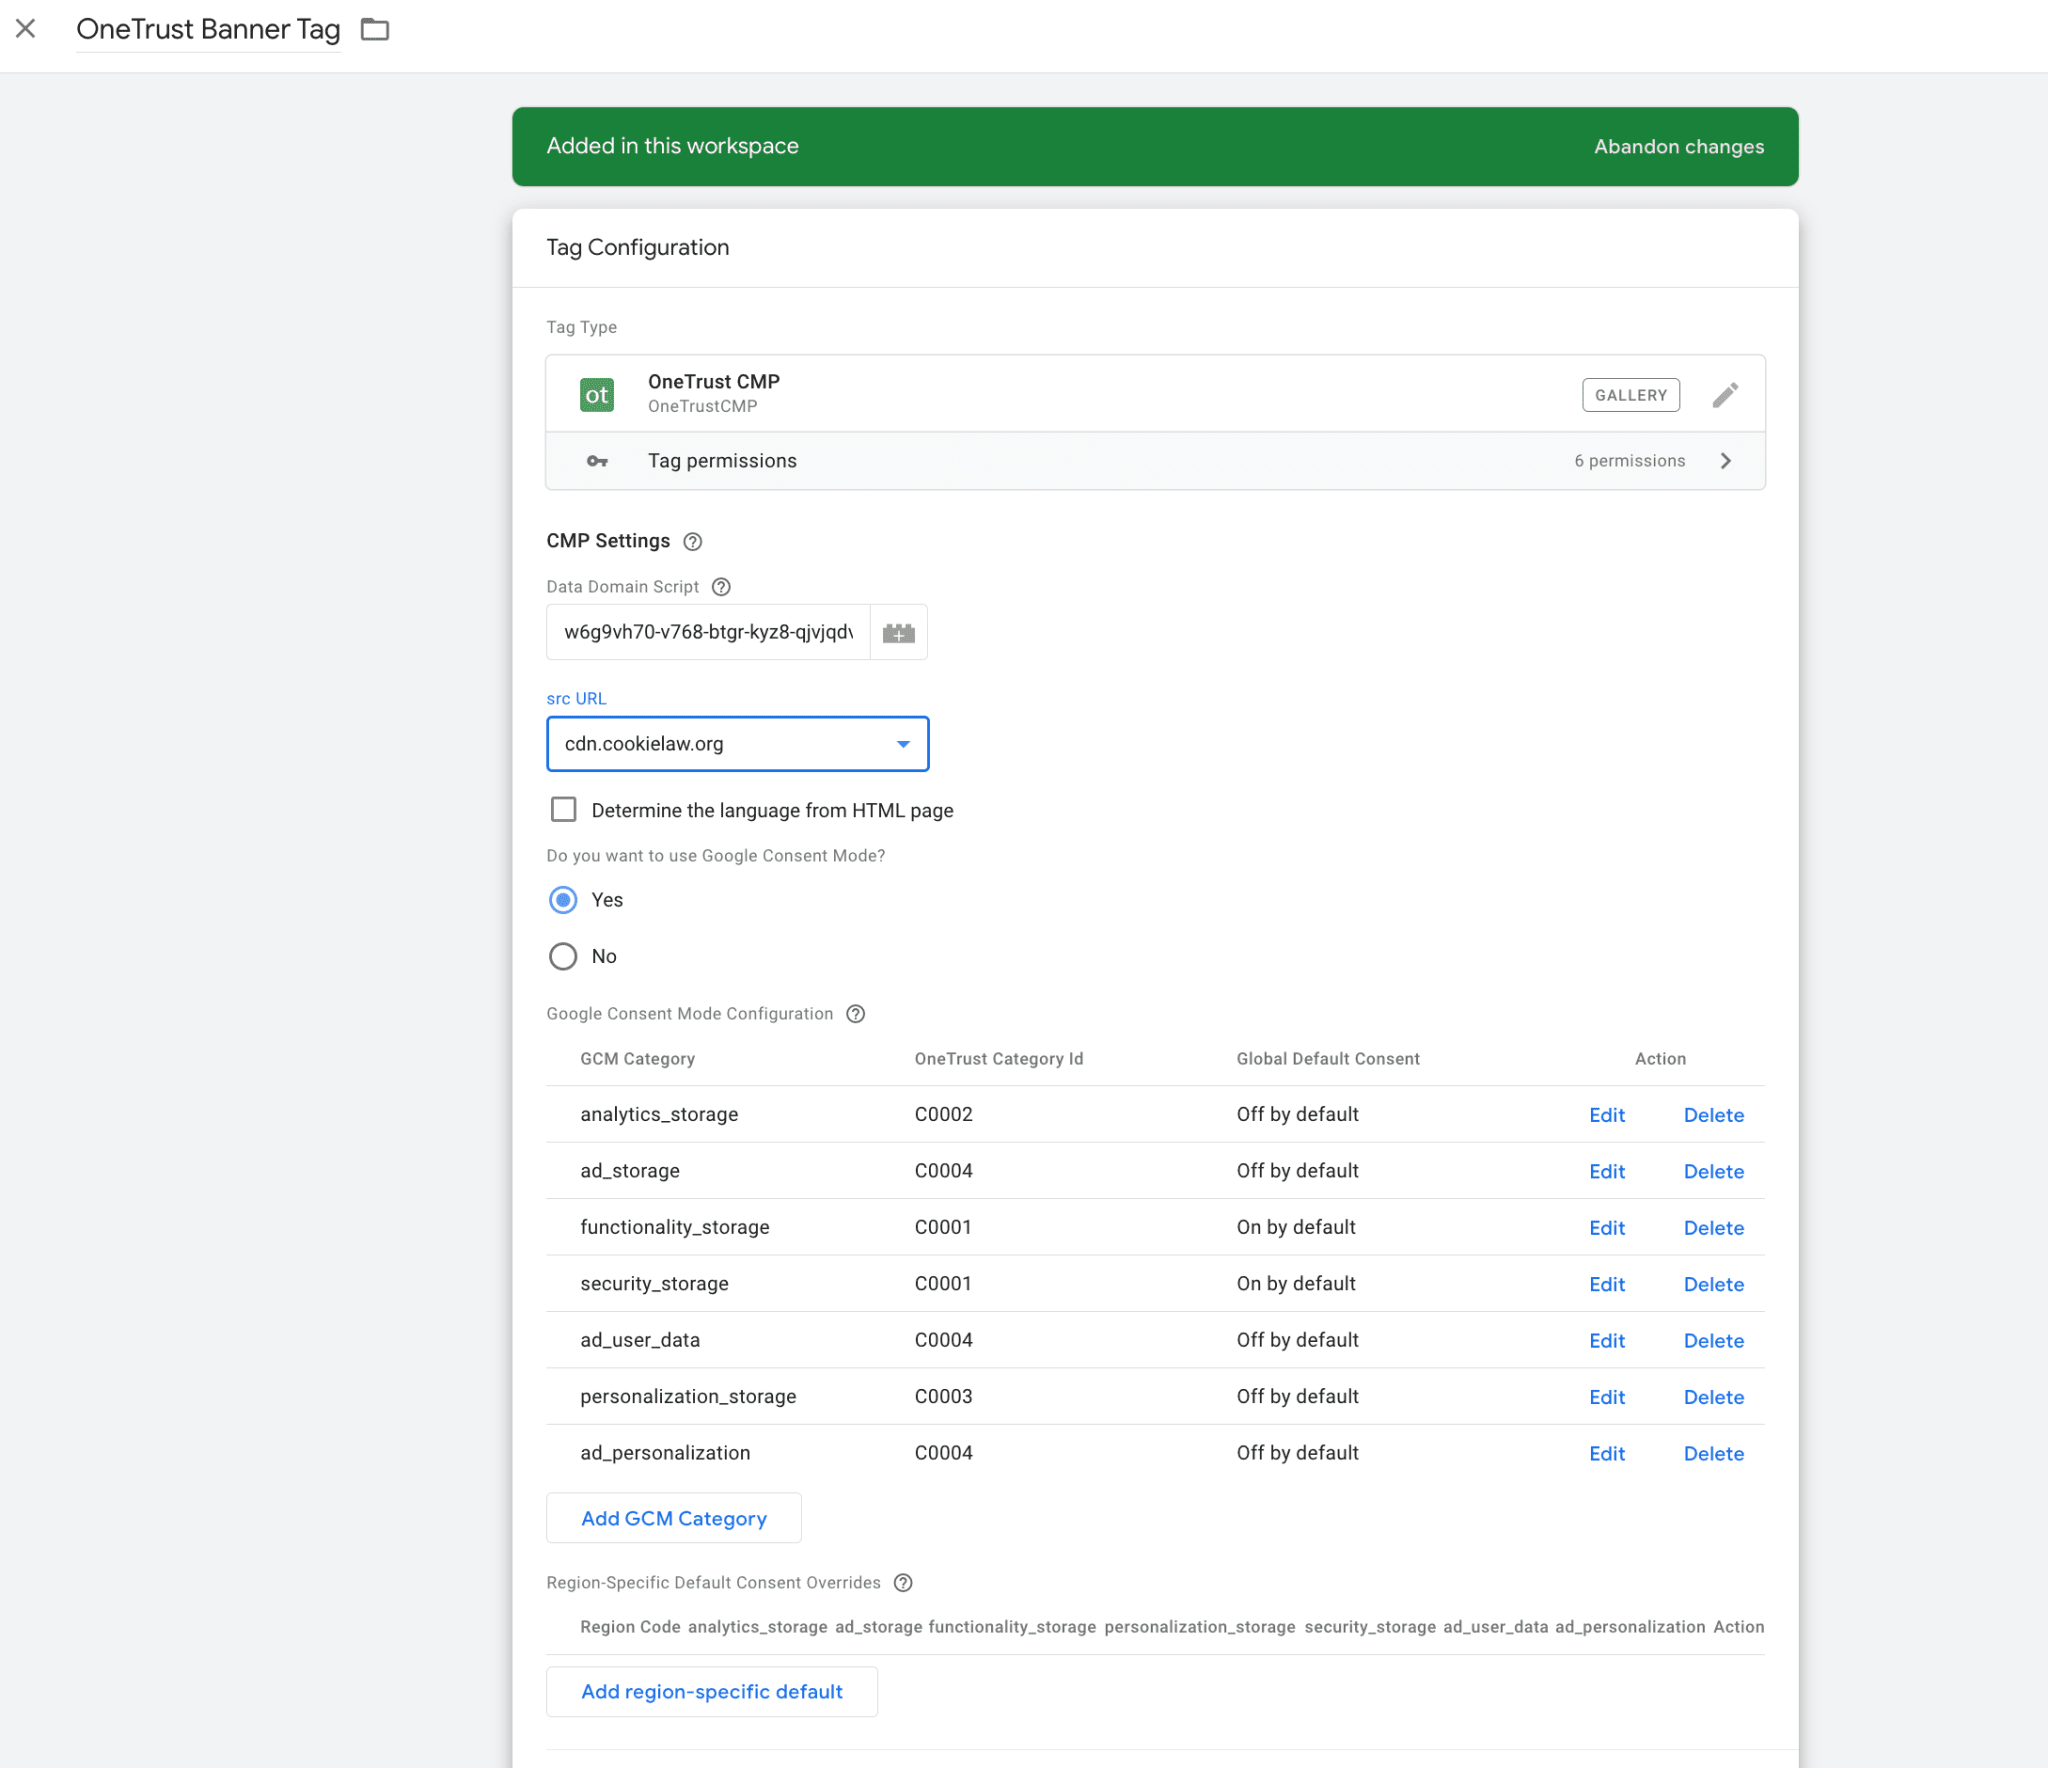Click Add GCM Category
The height and width of the screenshot is (1768, 2048).
click(673, 1517)
